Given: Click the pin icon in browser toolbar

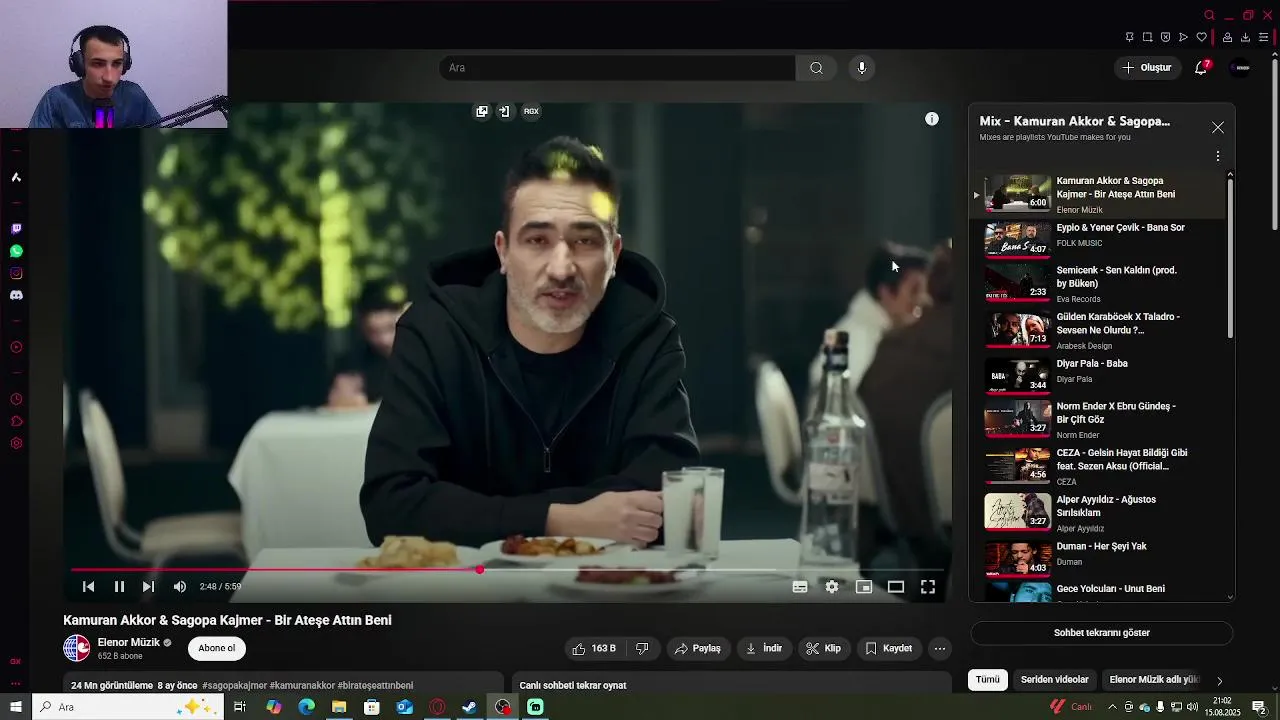Looking at the screenshot, I should tap(1129, 37).
